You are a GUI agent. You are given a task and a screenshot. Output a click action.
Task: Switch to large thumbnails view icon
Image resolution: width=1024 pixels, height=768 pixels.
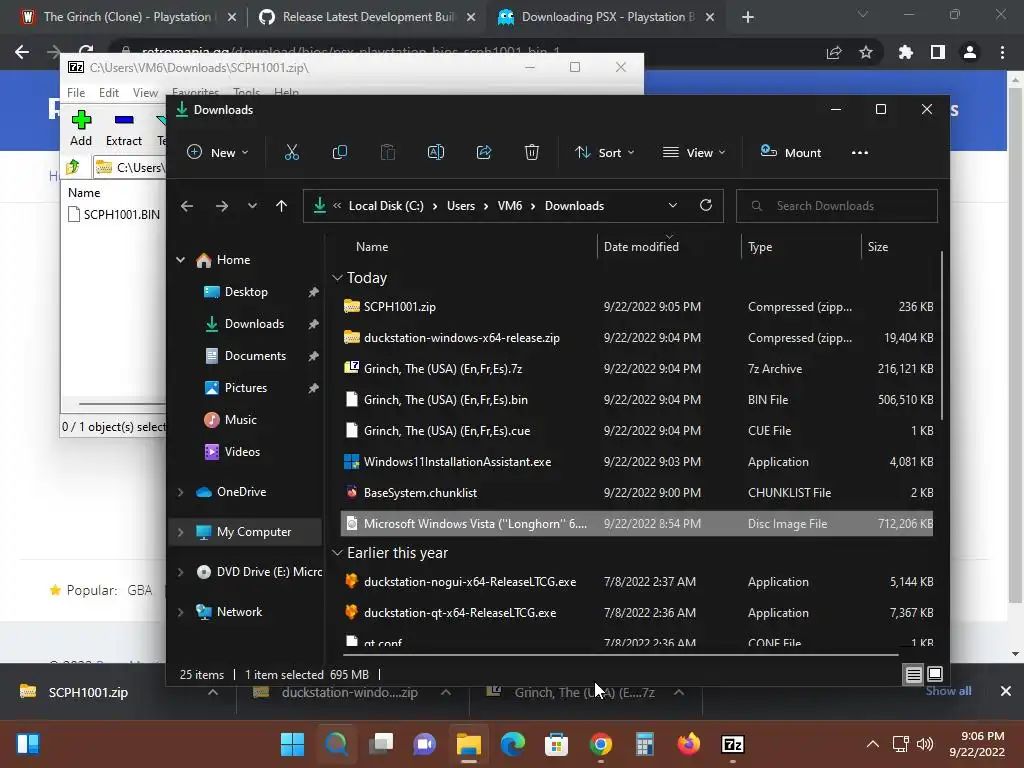click(x=935, y=674)
